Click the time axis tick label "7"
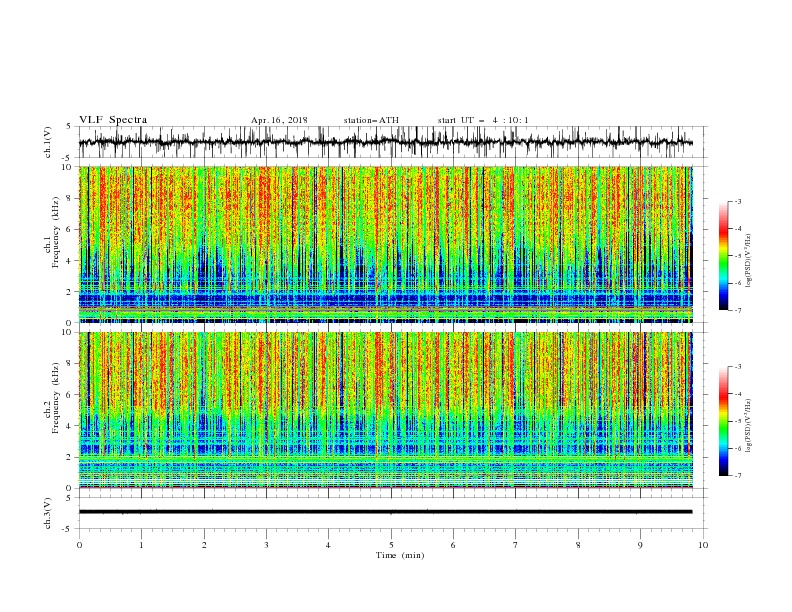Screen dimensions: 792x612 tap(516, 545)
